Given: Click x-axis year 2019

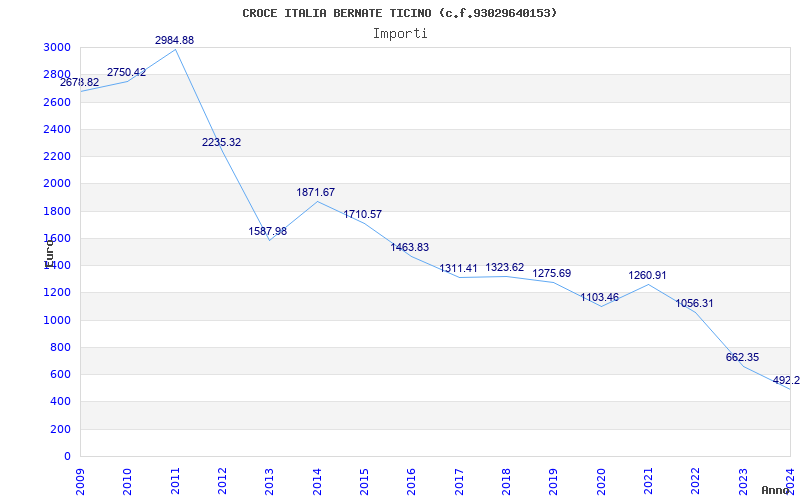Looking at the screenshot, I should (554, 482).
